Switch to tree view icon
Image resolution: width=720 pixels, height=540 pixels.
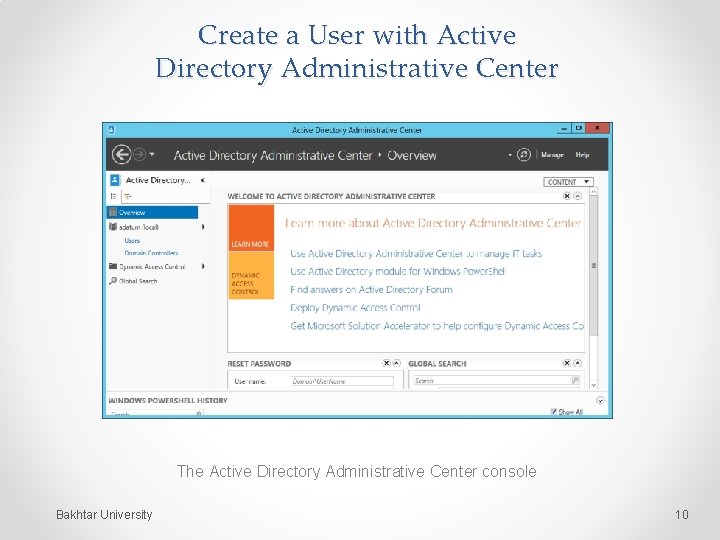click(128, 197)
